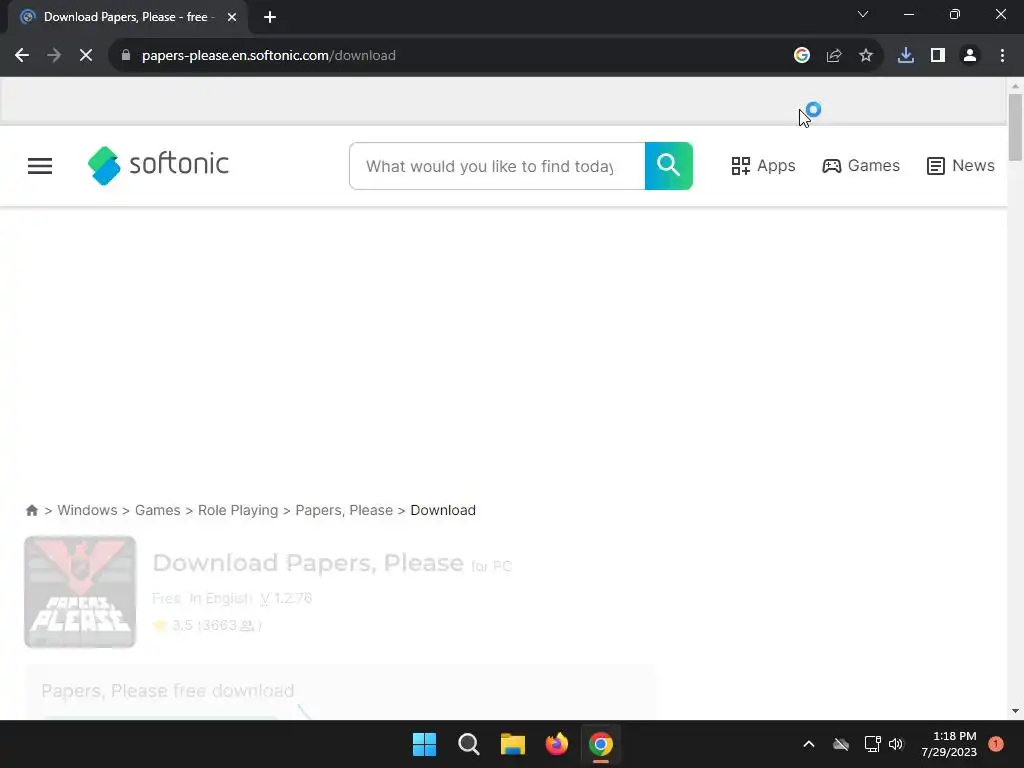Open Chrome downloads icon
The image size is (1024, 768).
click(x=906, y=56)
